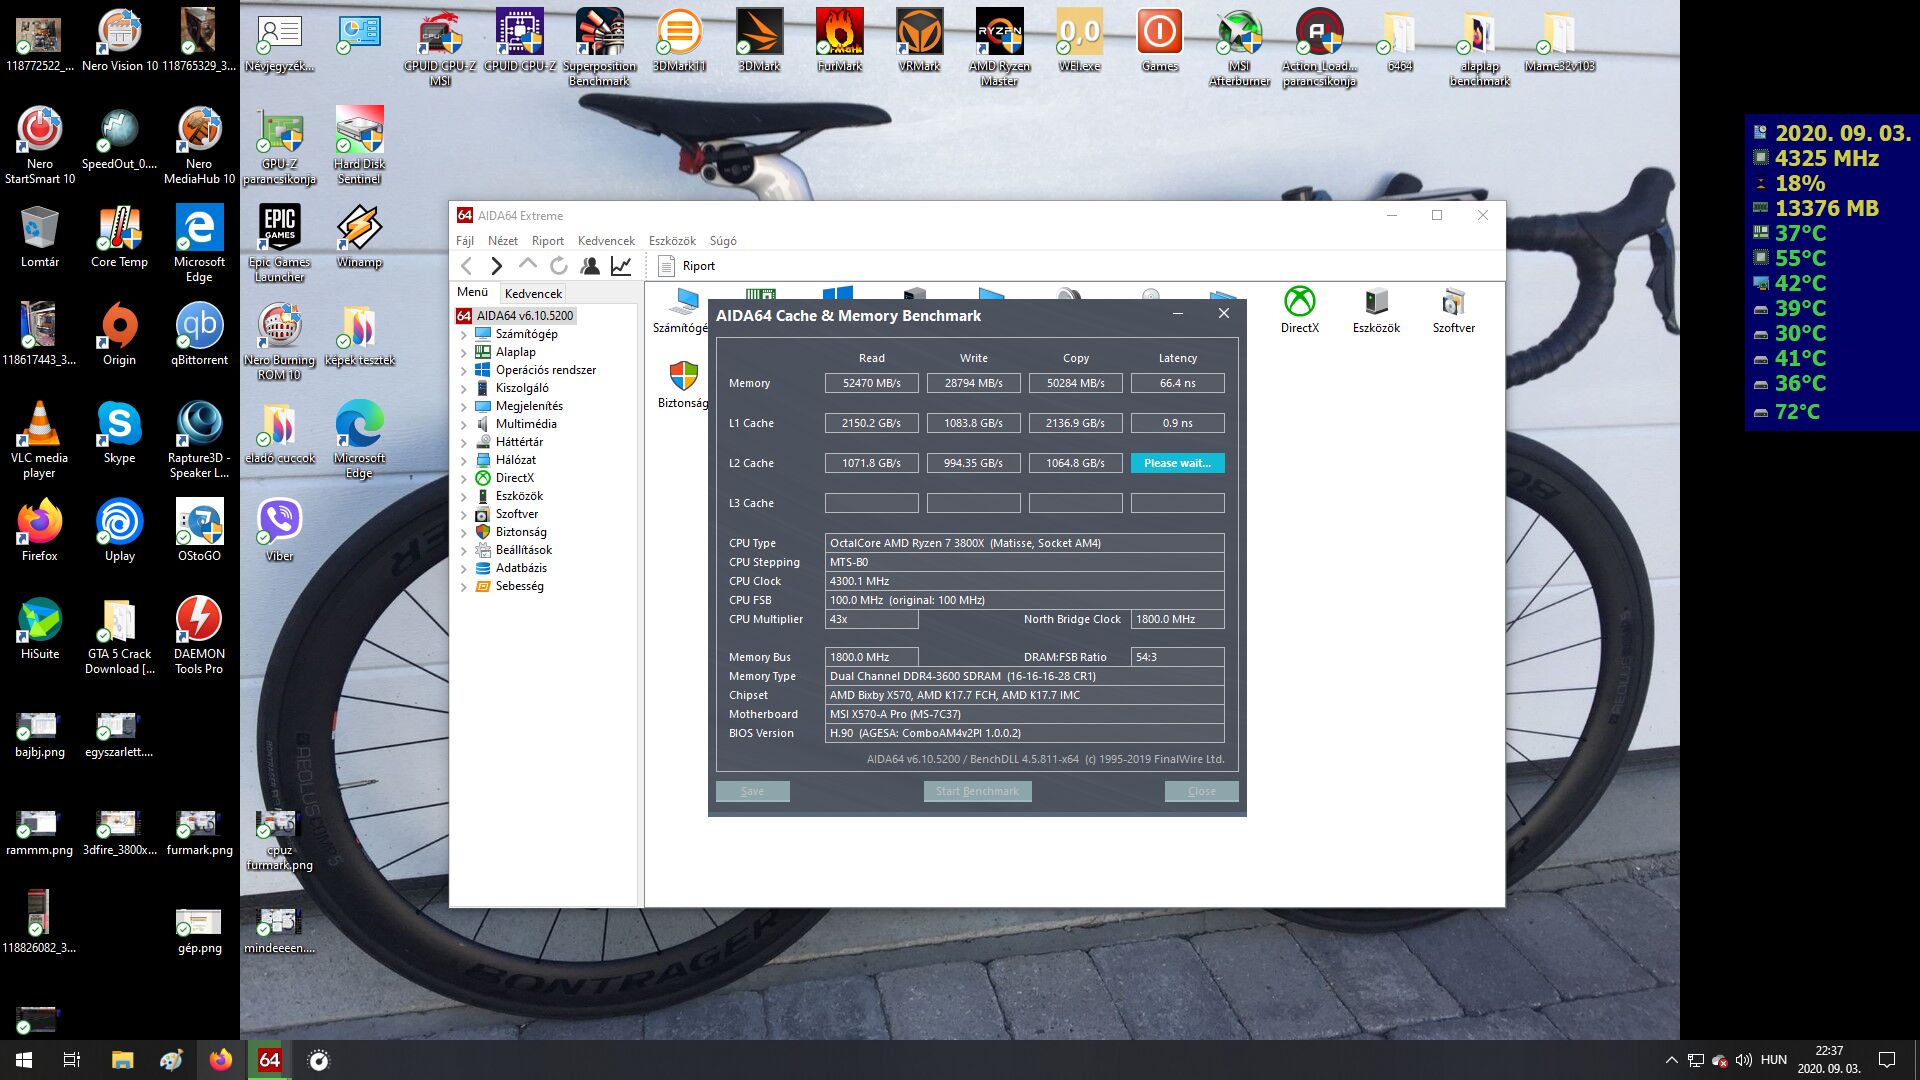This screenshot has height=1080, width=1920.
Task: Click the AIDA64 taskbar icon
Action: click(x=269, y=1060)
